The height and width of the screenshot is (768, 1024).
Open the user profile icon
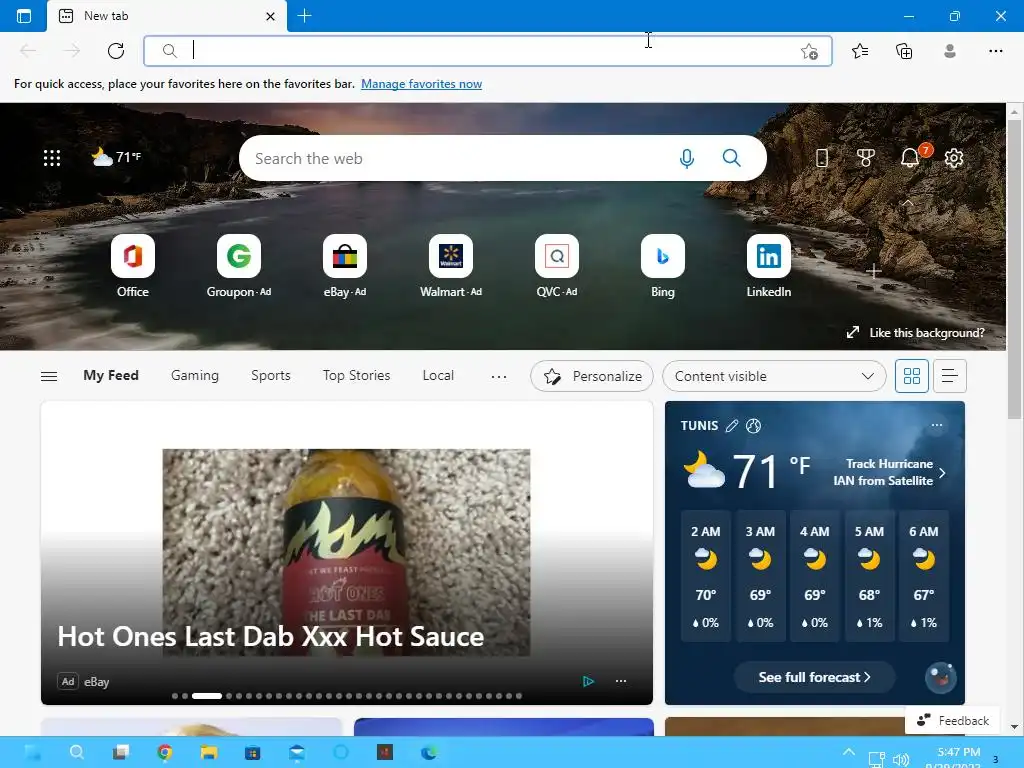click(x=950, y=51)
